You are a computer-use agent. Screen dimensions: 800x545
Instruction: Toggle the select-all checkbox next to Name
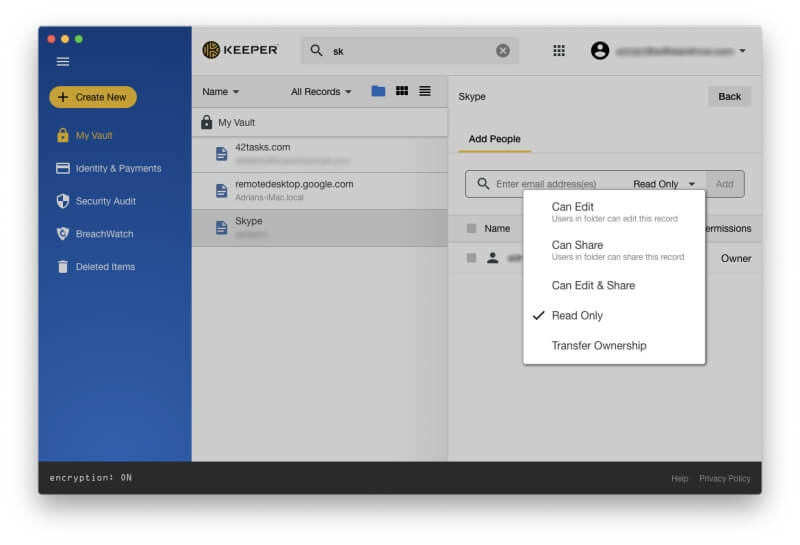click(x=471, y=228)
